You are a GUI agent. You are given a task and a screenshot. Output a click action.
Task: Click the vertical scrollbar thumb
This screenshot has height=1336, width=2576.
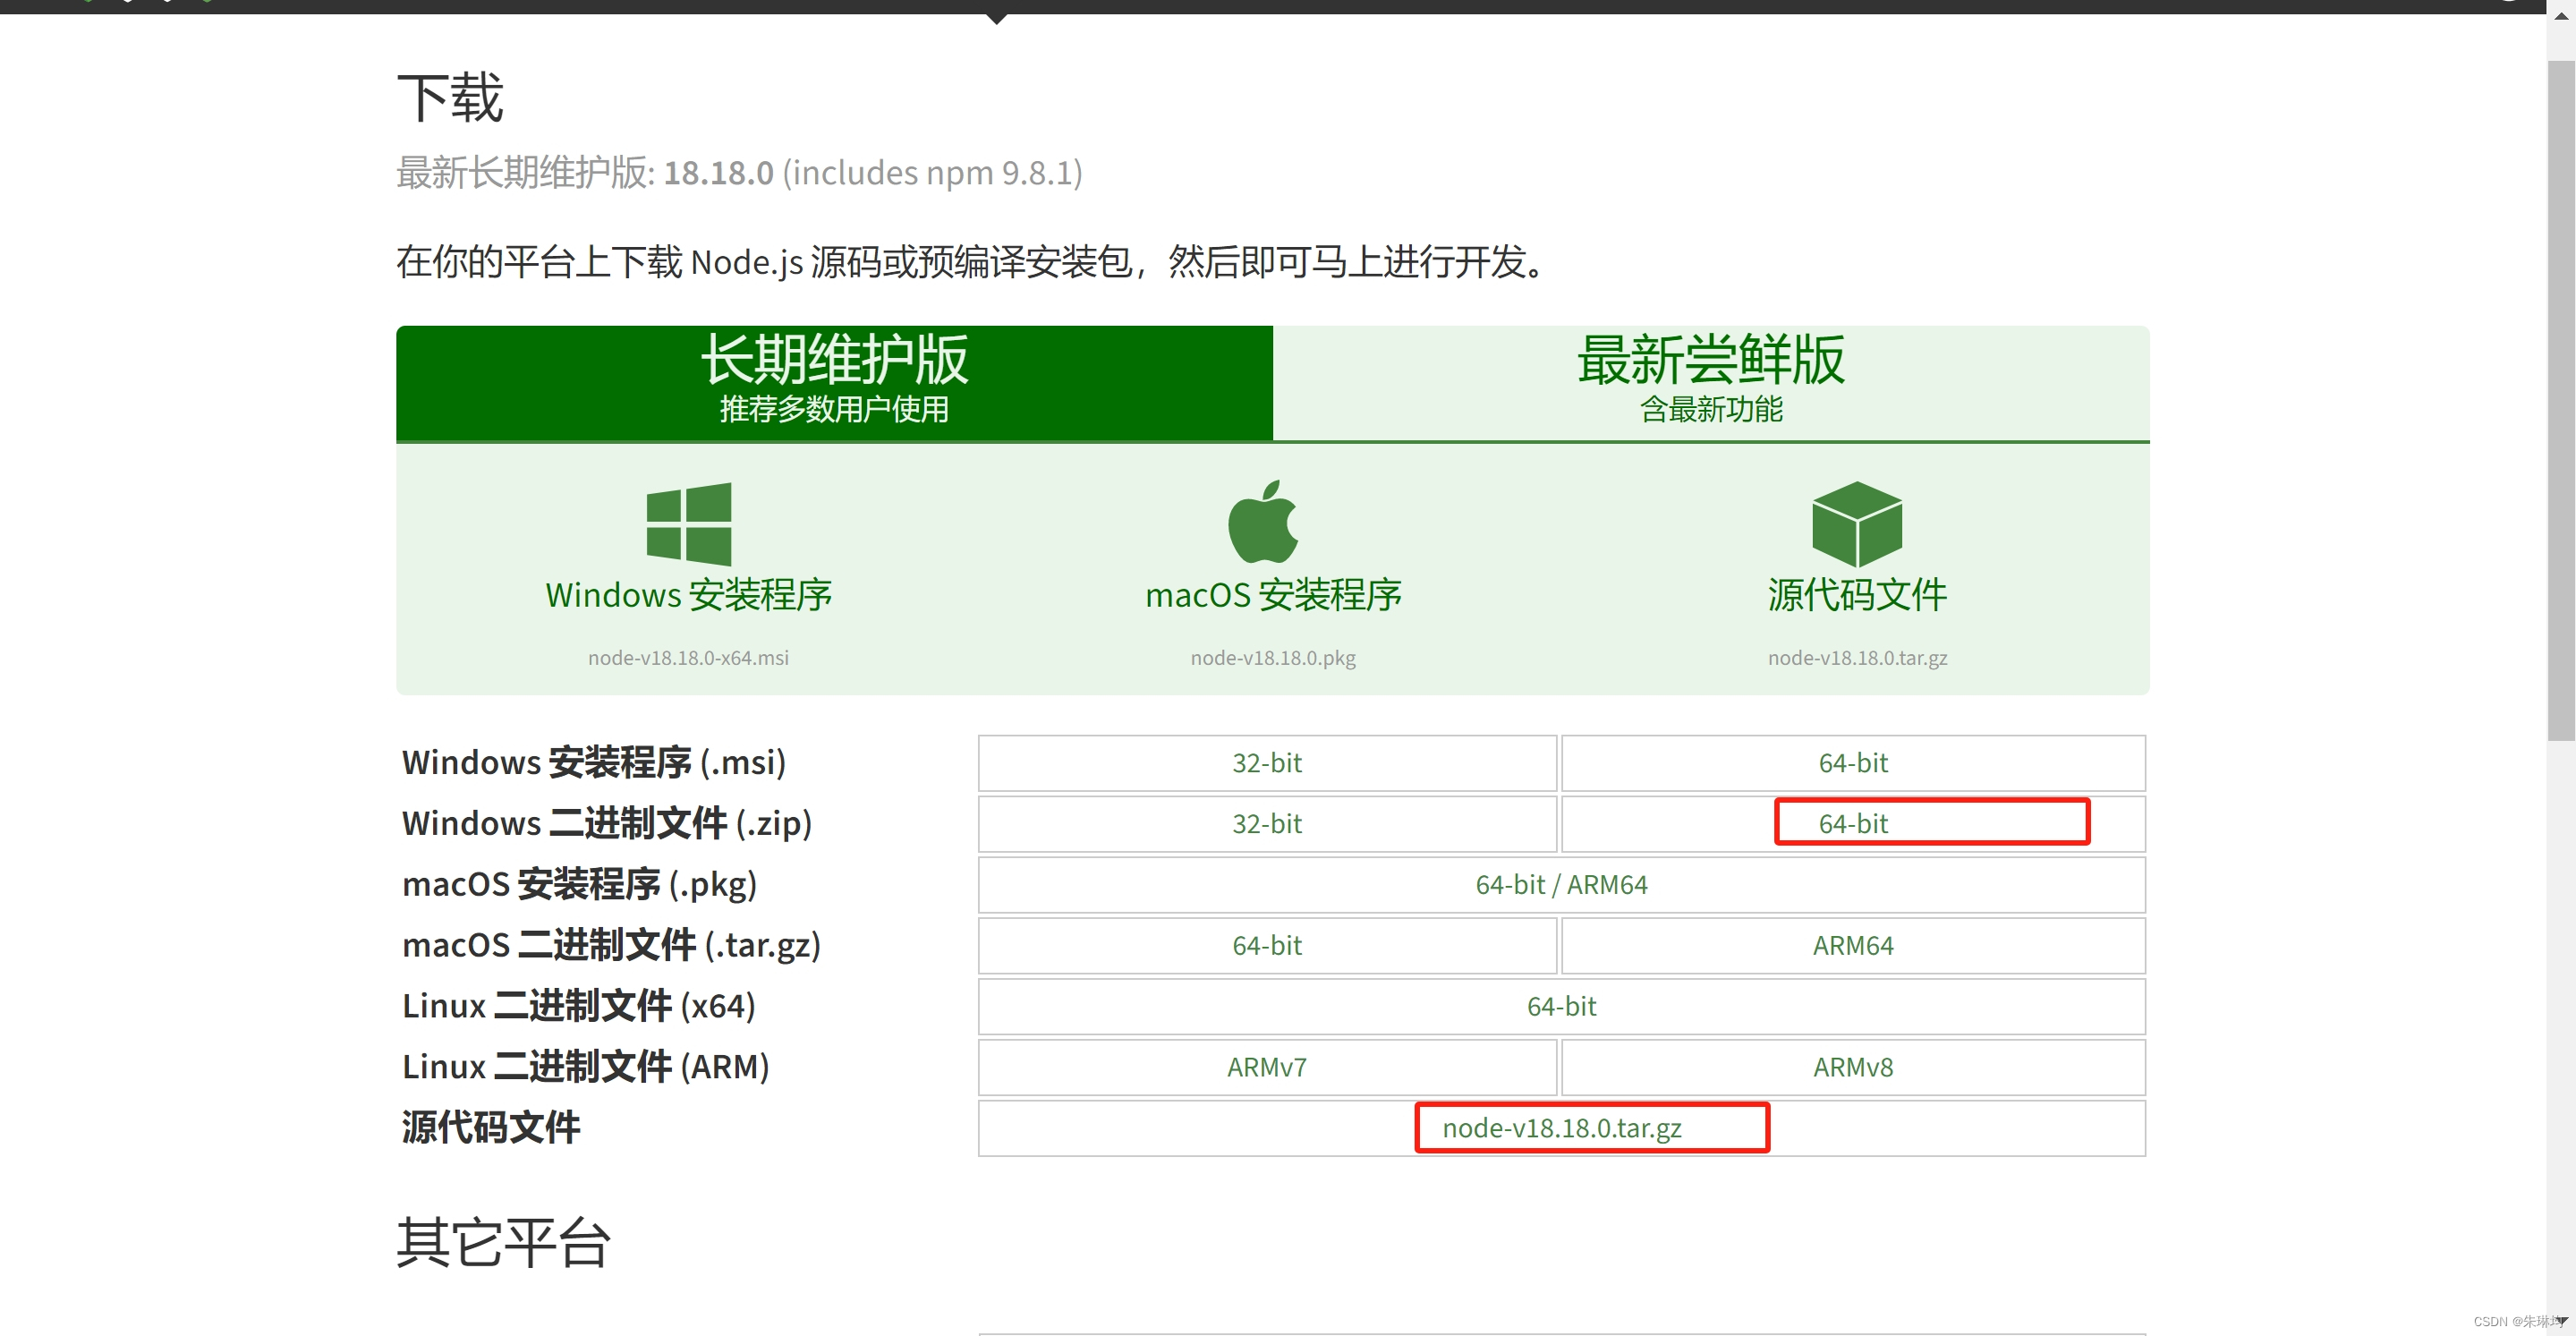2561,400
